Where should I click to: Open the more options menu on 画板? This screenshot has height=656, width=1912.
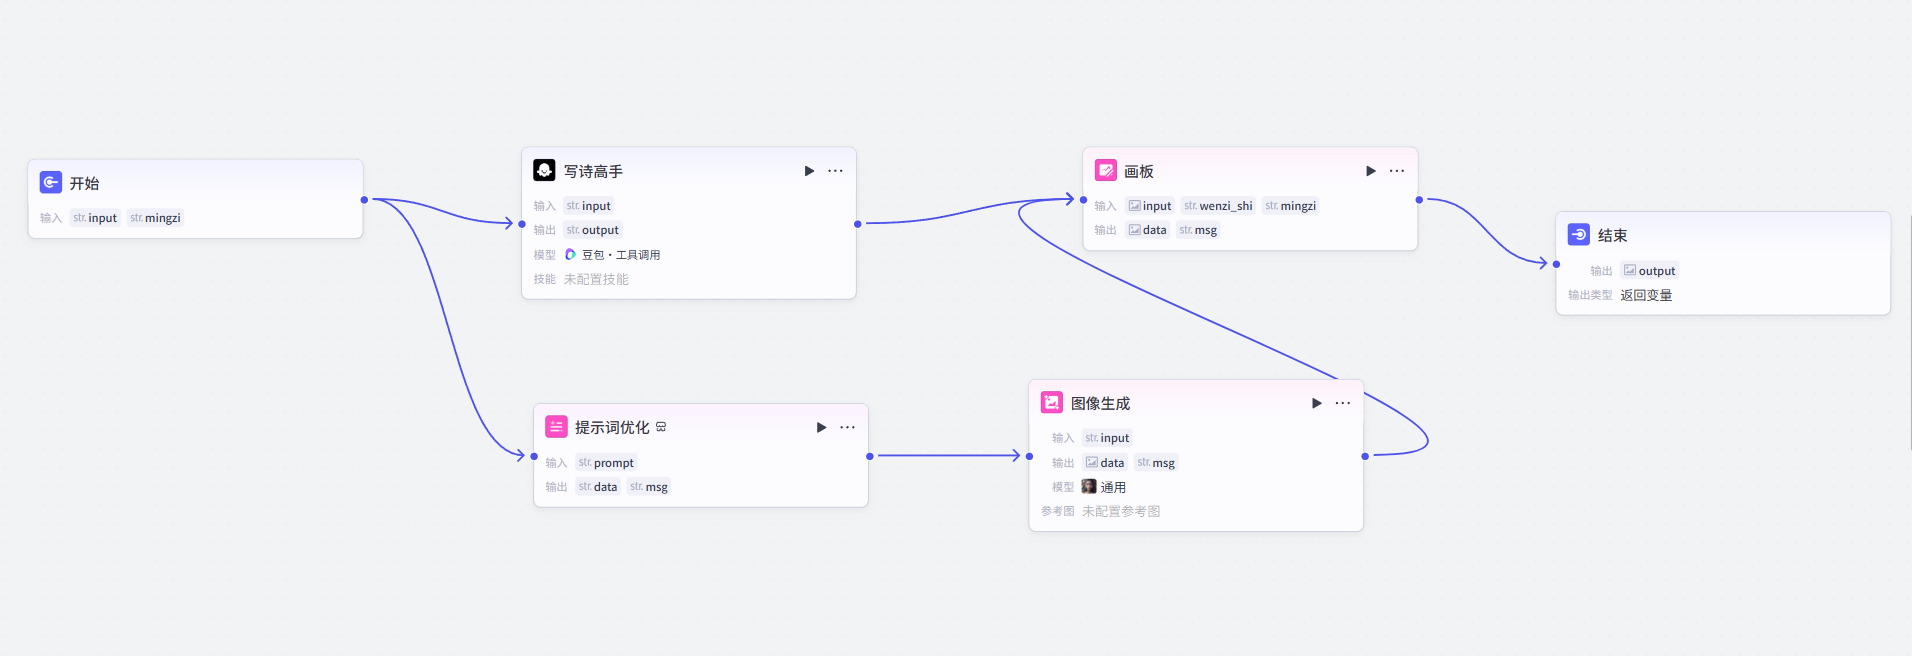[x=1396, y=171]
